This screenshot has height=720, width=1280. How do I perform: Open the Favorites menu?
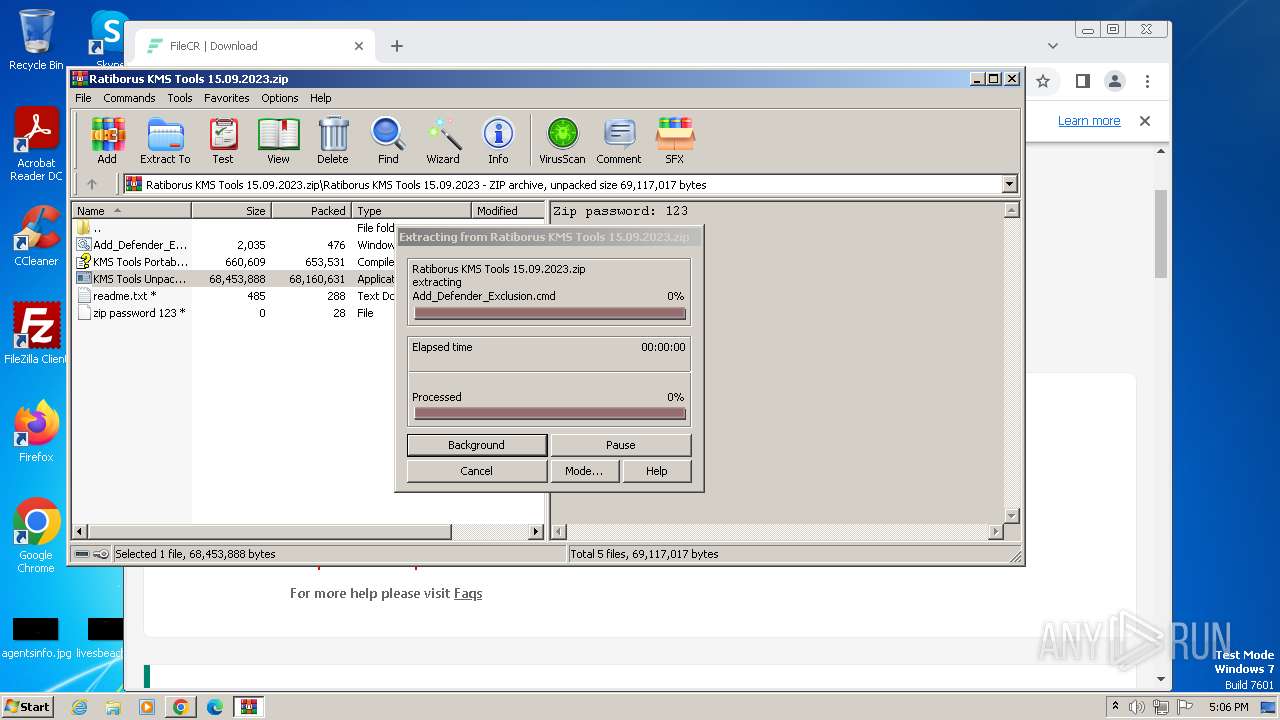pyautogui.click(x=227, y=98)
